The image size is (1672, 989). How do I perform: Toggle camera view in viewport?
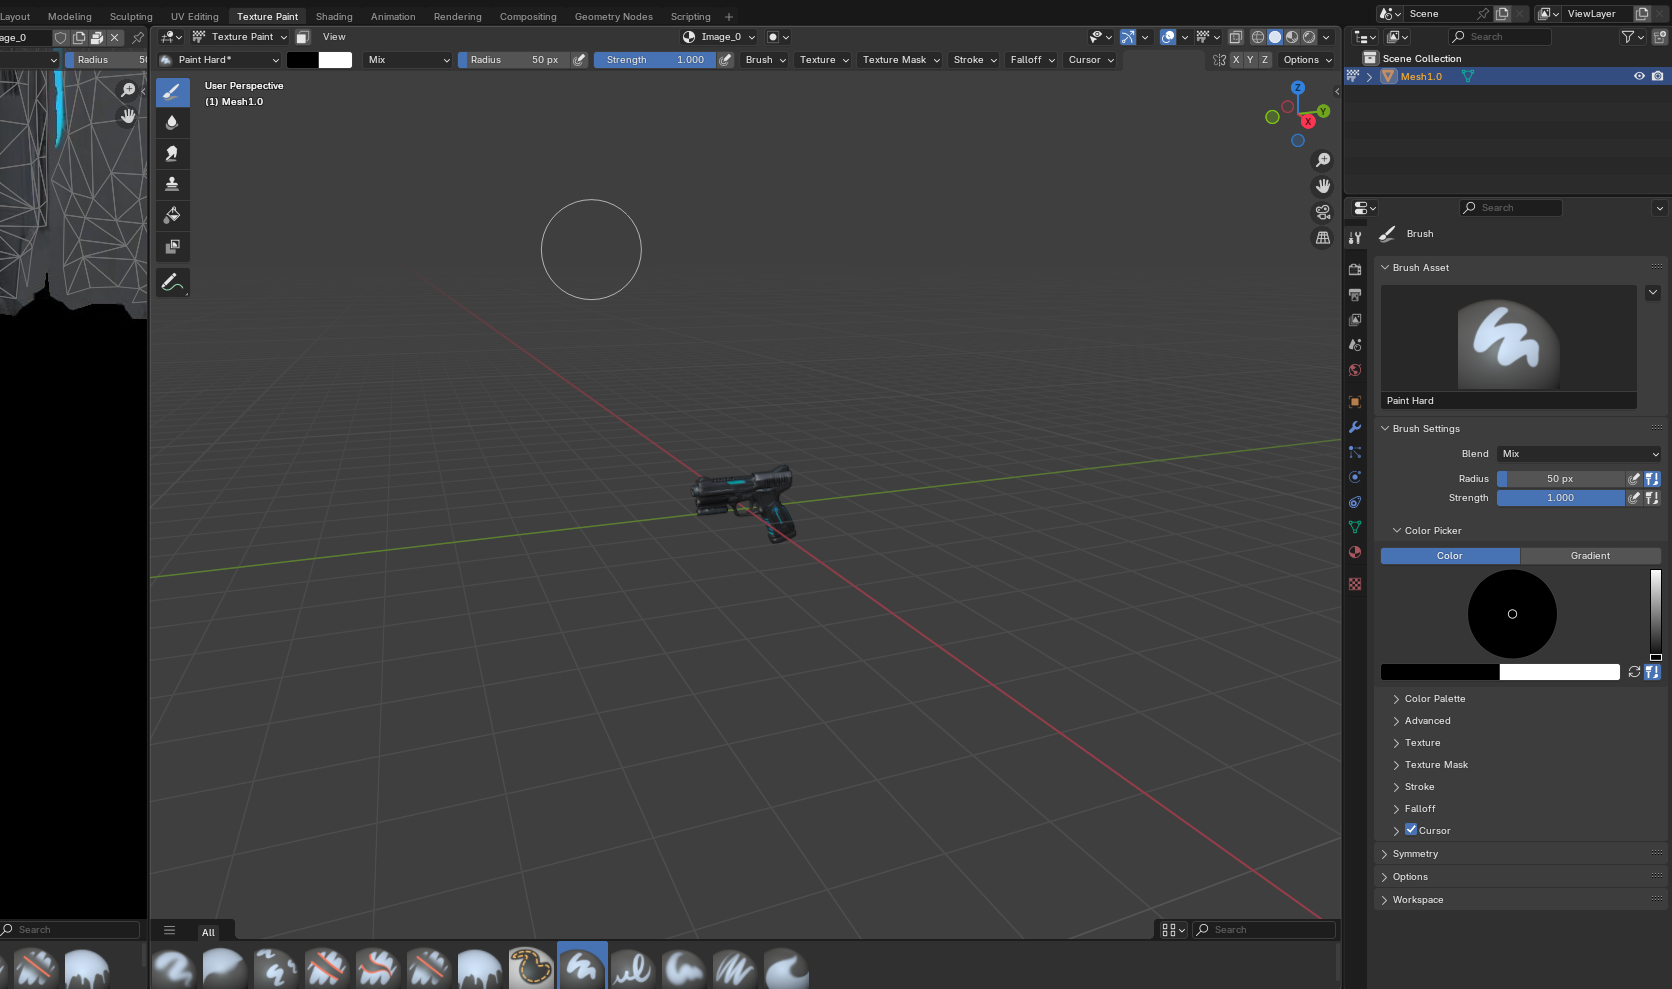coord(1323,212)
